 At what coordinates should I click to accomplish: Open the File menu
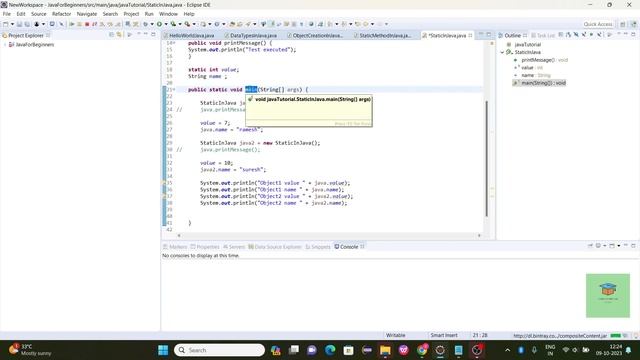click(7, 14)
